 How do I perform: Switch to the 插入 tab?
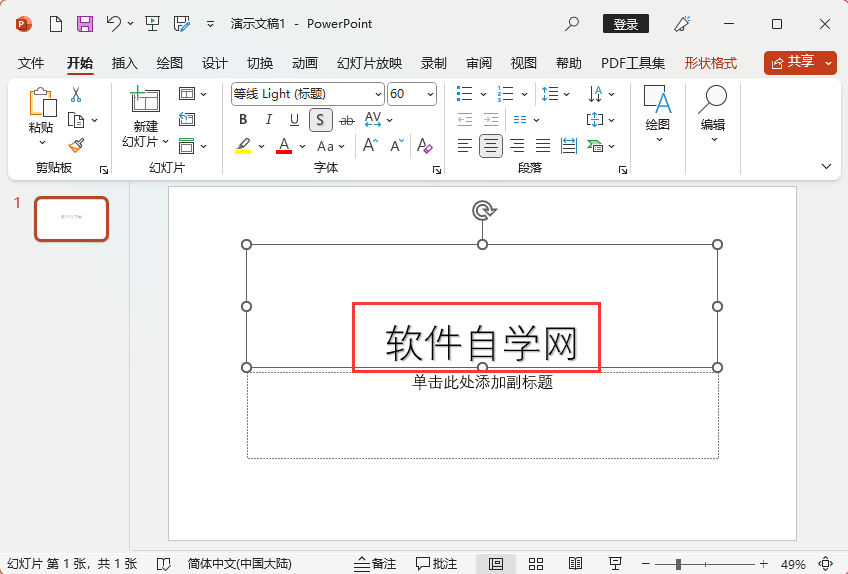pos(124,63)
